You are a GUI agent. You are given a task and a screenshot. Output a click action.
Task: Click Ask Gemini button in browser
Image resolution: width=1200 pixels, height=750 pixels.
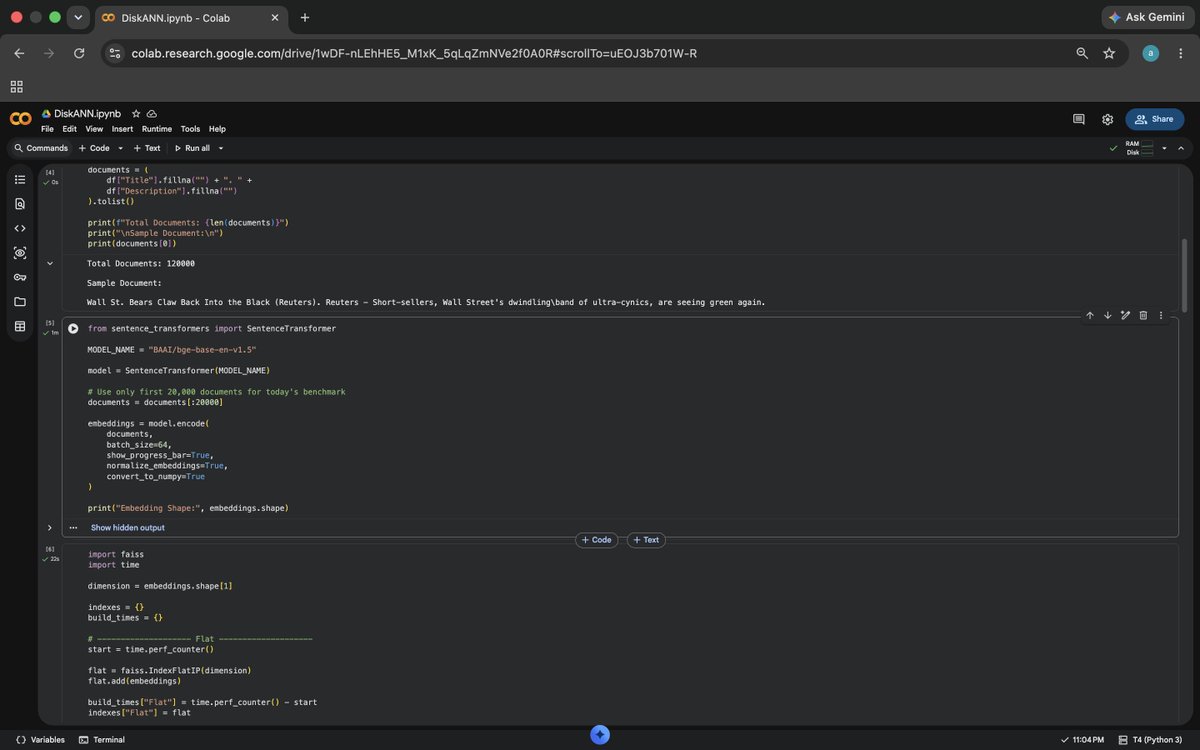pos(1147,17)
